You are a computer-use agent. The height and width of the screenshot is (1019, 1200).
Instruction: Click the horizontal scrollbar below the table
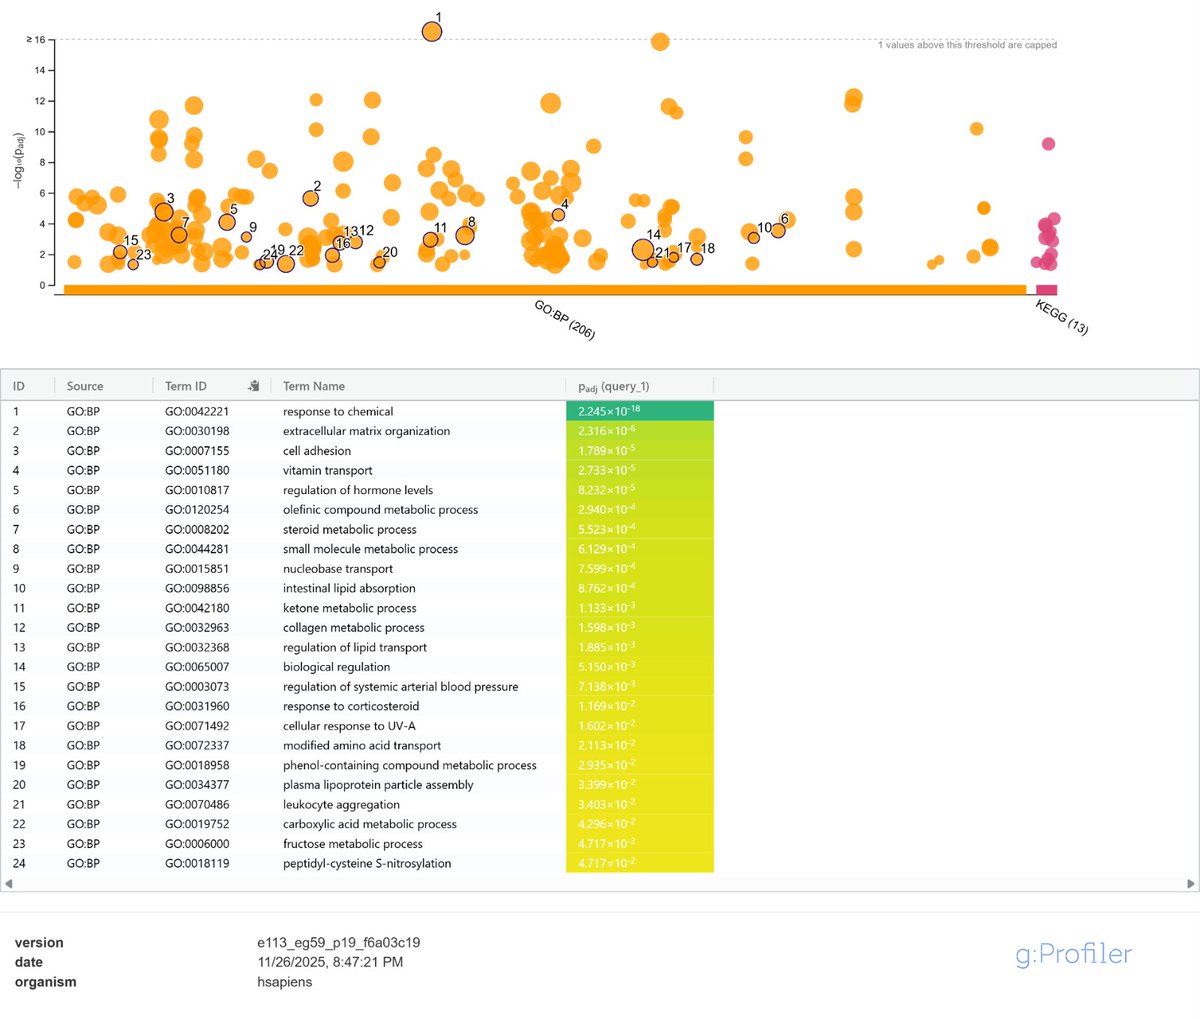pyautogui.click(x=600, y=884)
